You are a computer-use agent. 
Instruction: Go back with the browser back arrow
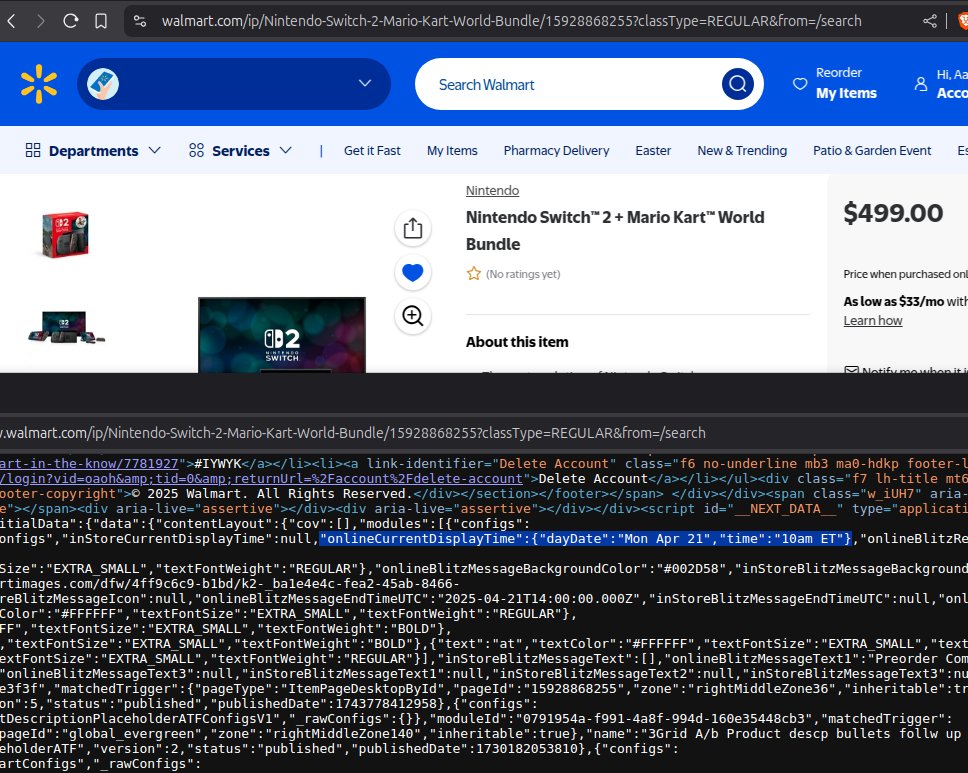pos(11,21)
